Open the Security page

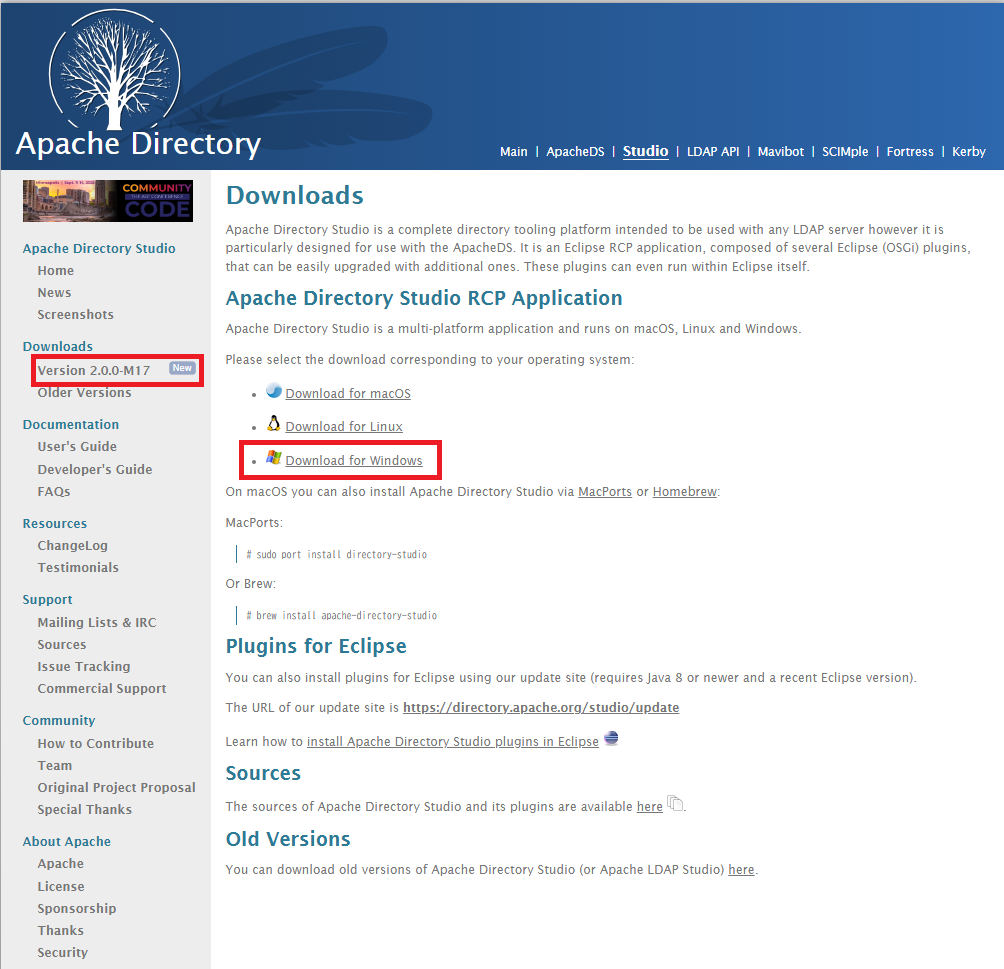(x=63, y=952)
